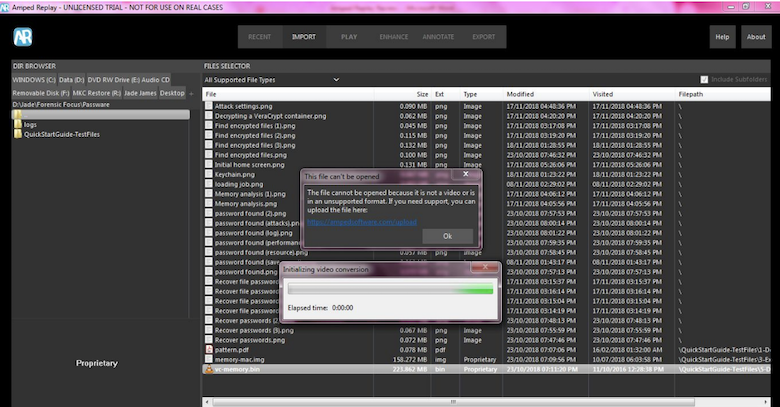Click the Filepath column header
780x407 pixels.
pyautogui.click(x=691, y=94)
